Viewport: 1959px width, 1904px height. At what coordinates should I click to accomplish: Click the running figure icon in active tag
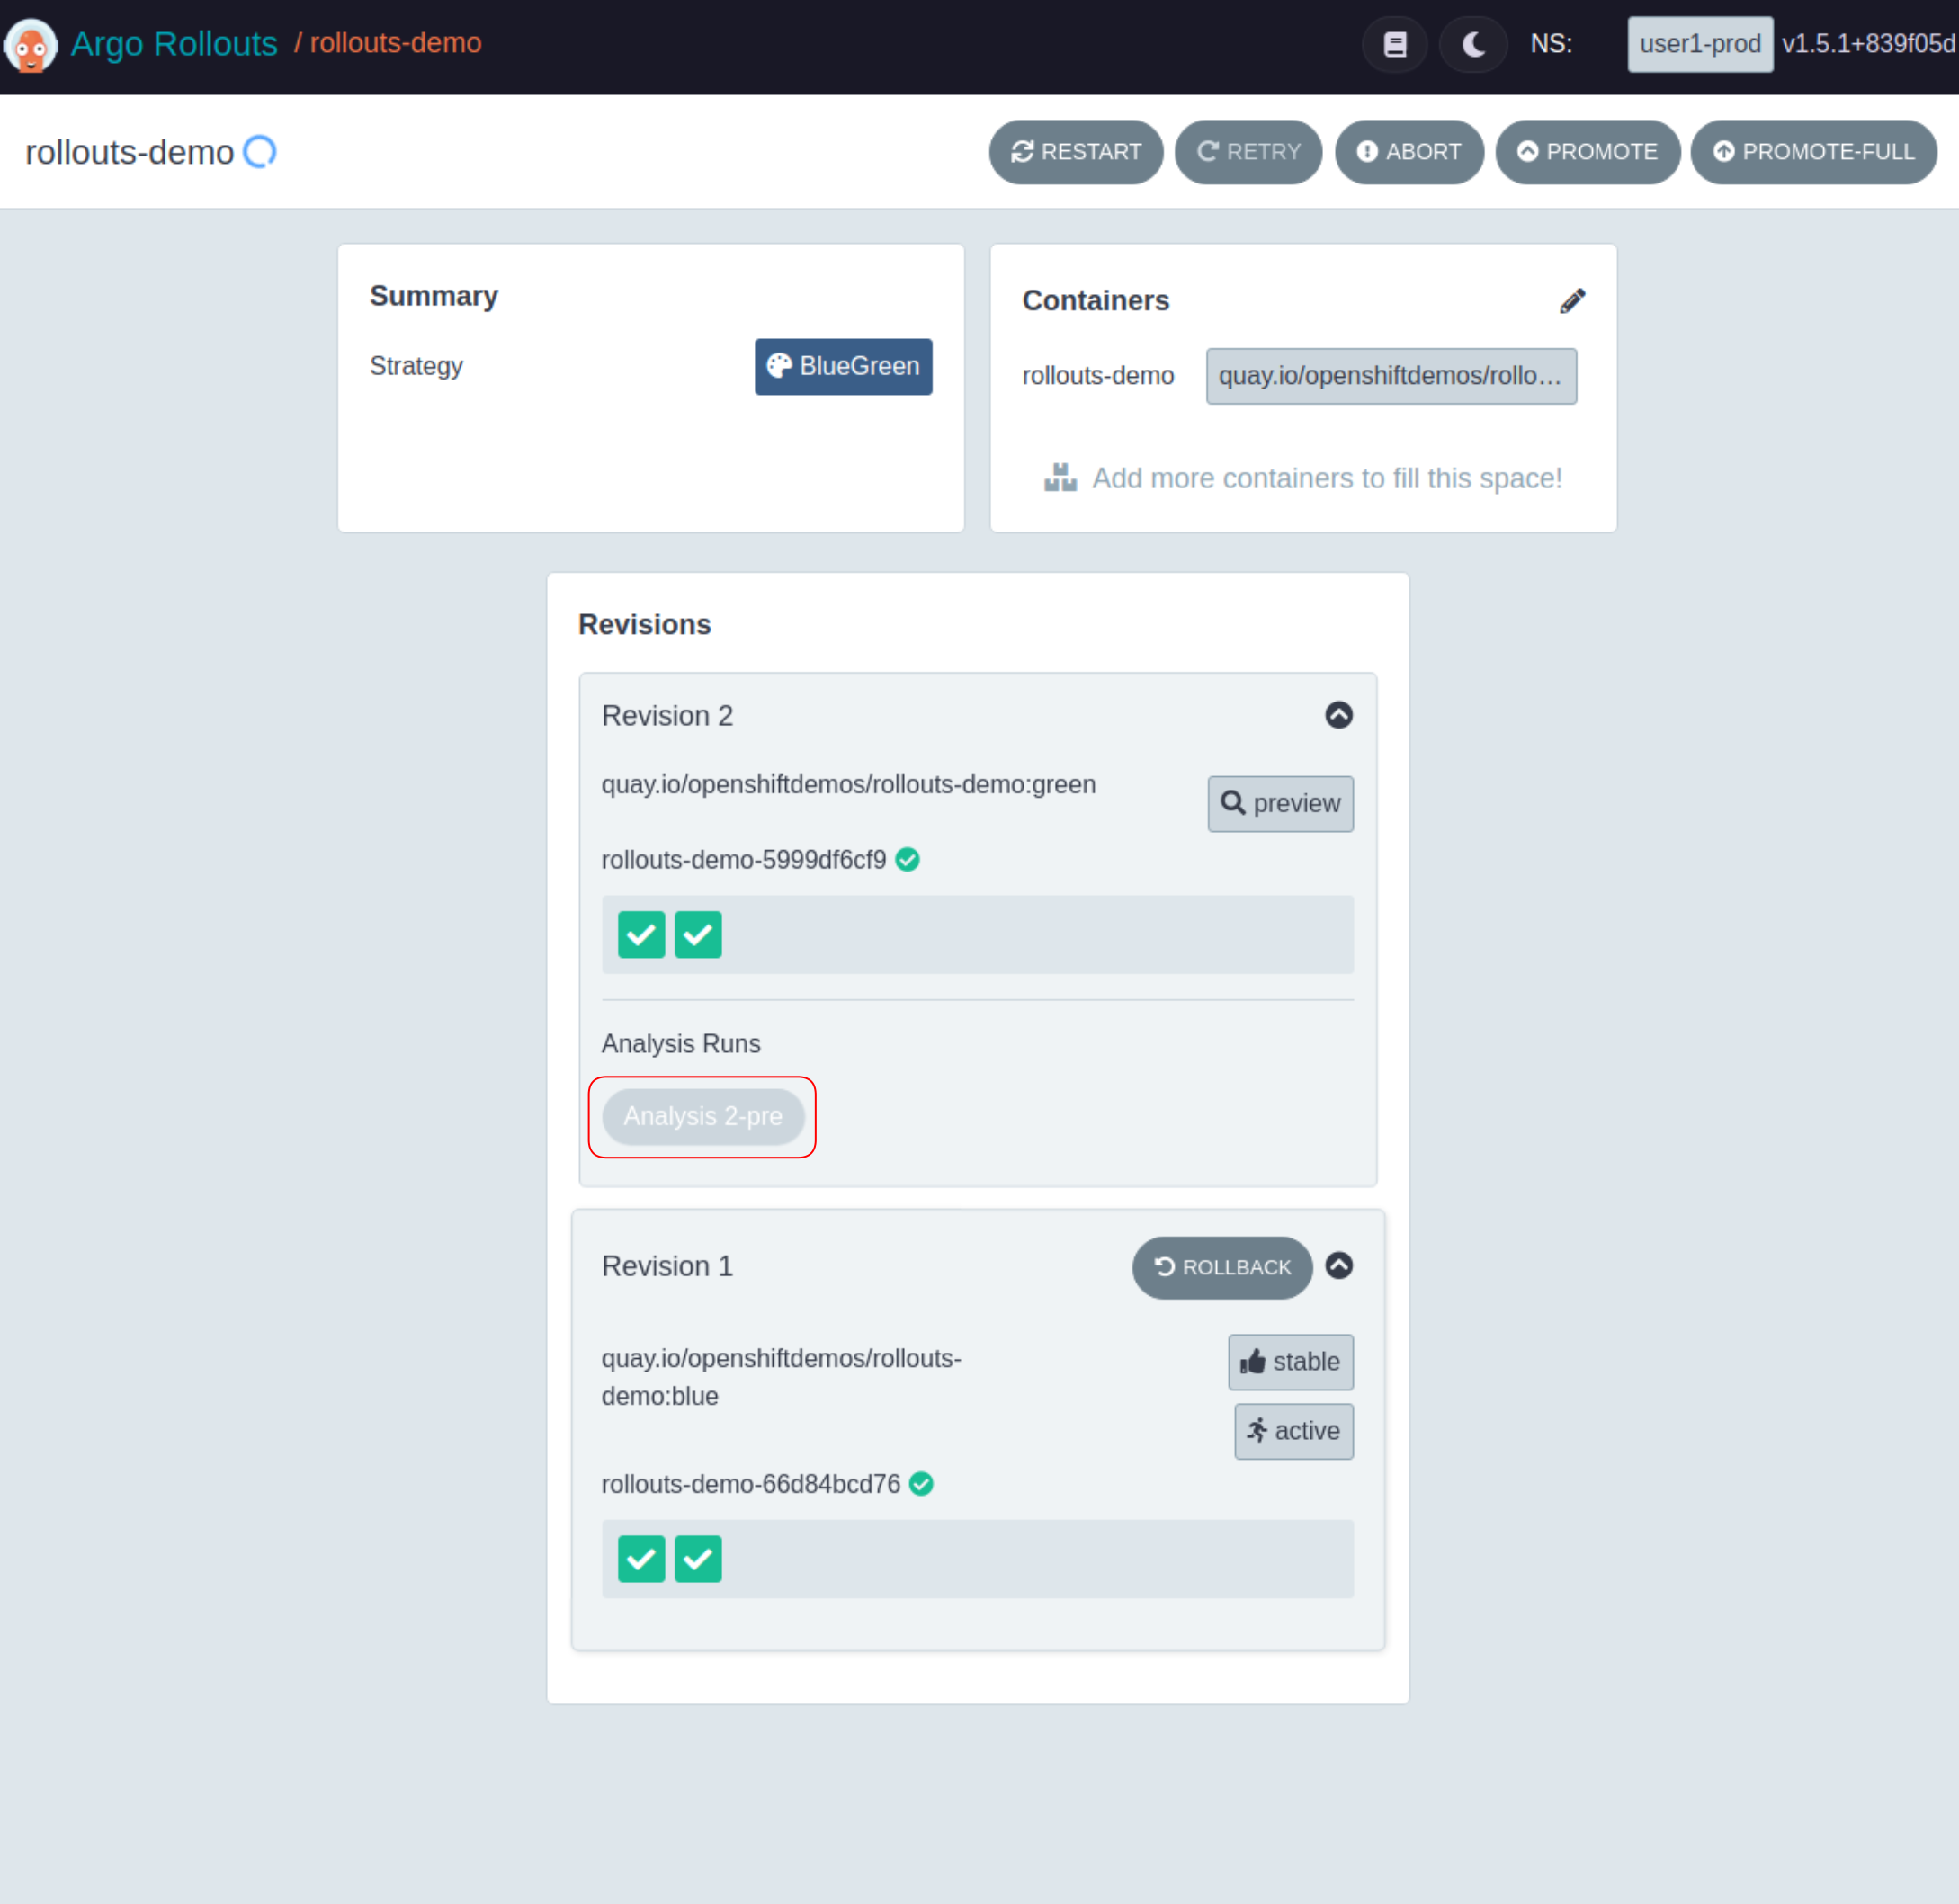click(x=1257, y=1431)
